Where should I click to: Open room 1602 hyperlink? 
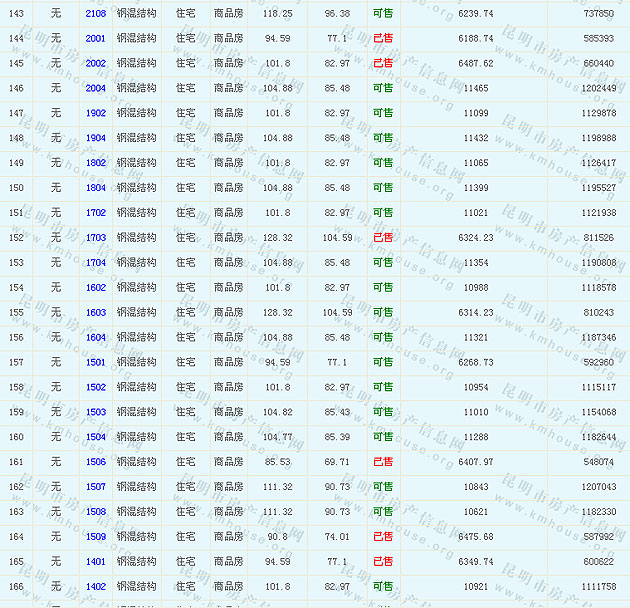pos(96,288)
